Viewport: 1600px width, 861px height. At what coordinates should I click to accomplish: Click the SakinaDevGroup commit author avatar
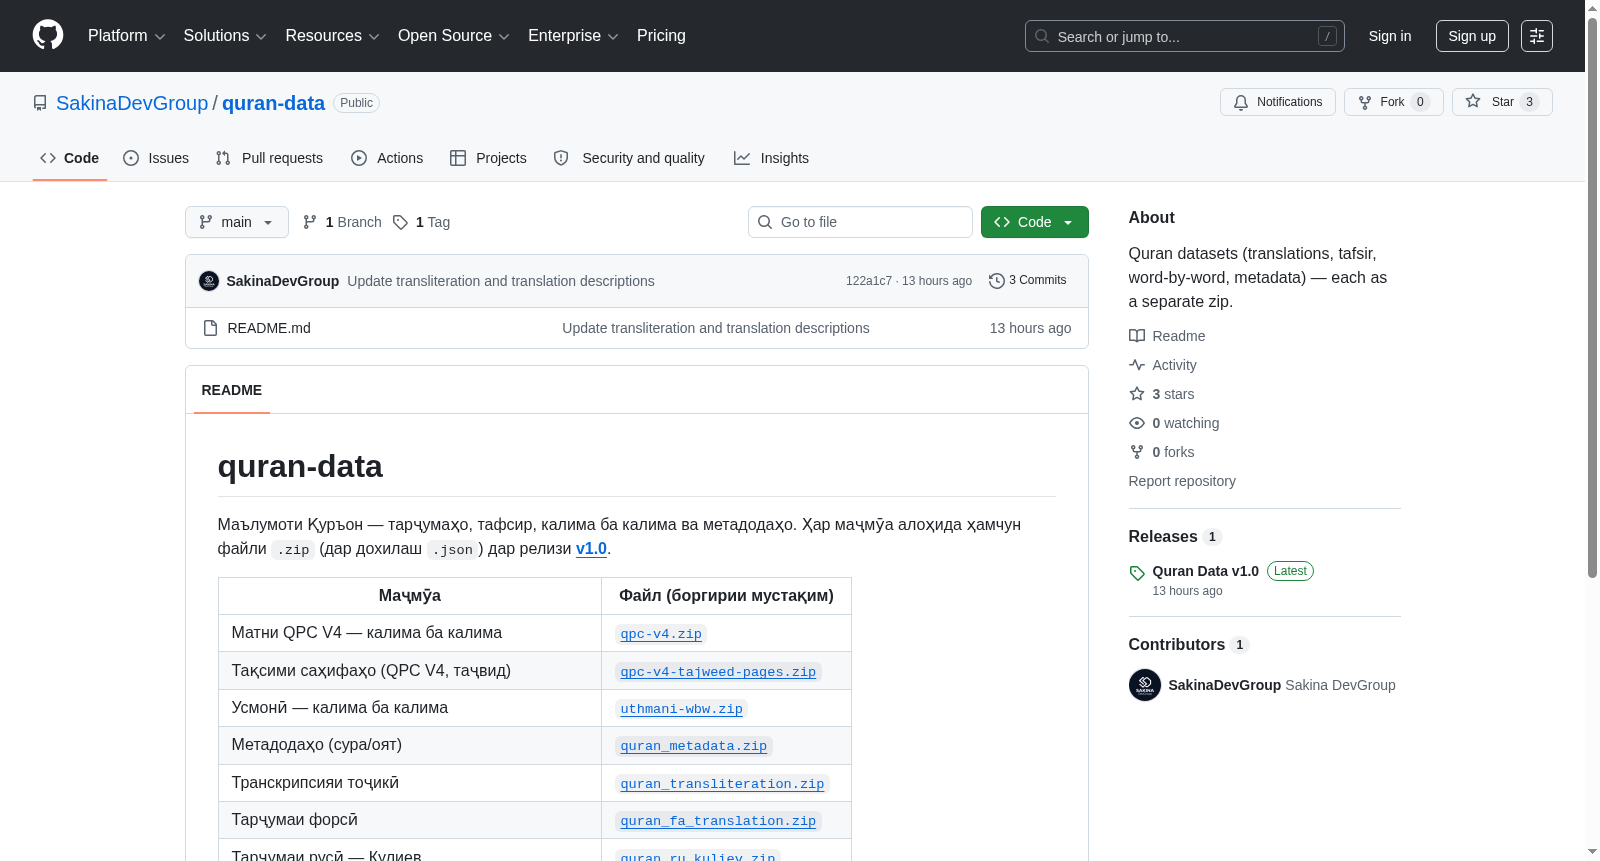(209, 281)
